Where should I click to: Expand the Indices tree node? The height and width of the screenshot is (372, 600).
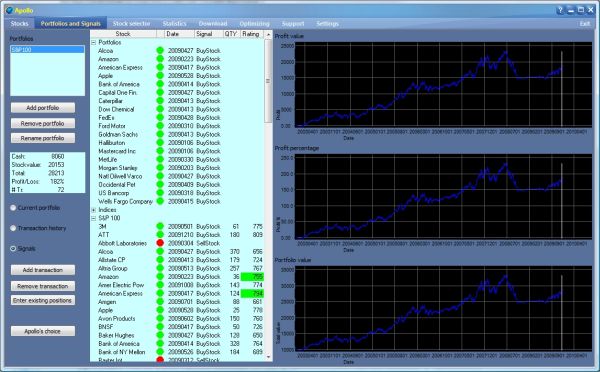pyautogui.click(x=93, y=210)
